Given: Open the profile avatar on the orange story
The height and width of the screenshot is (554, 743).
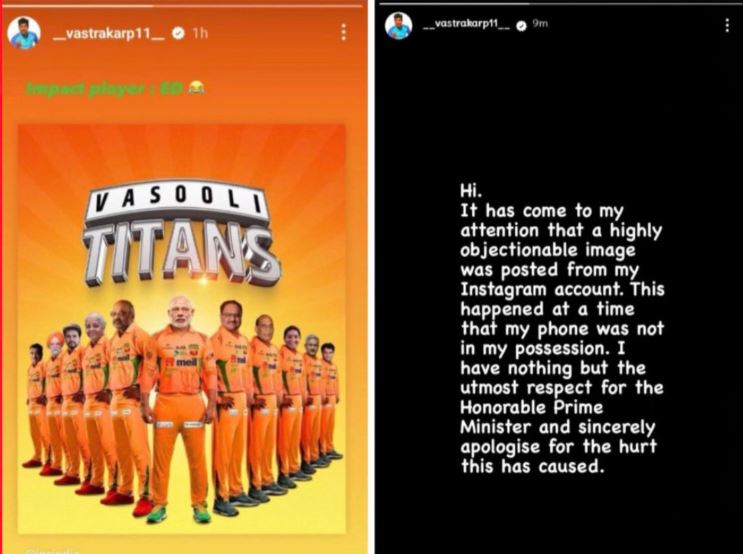Looking at the screenshot, I should pos(23,33).
